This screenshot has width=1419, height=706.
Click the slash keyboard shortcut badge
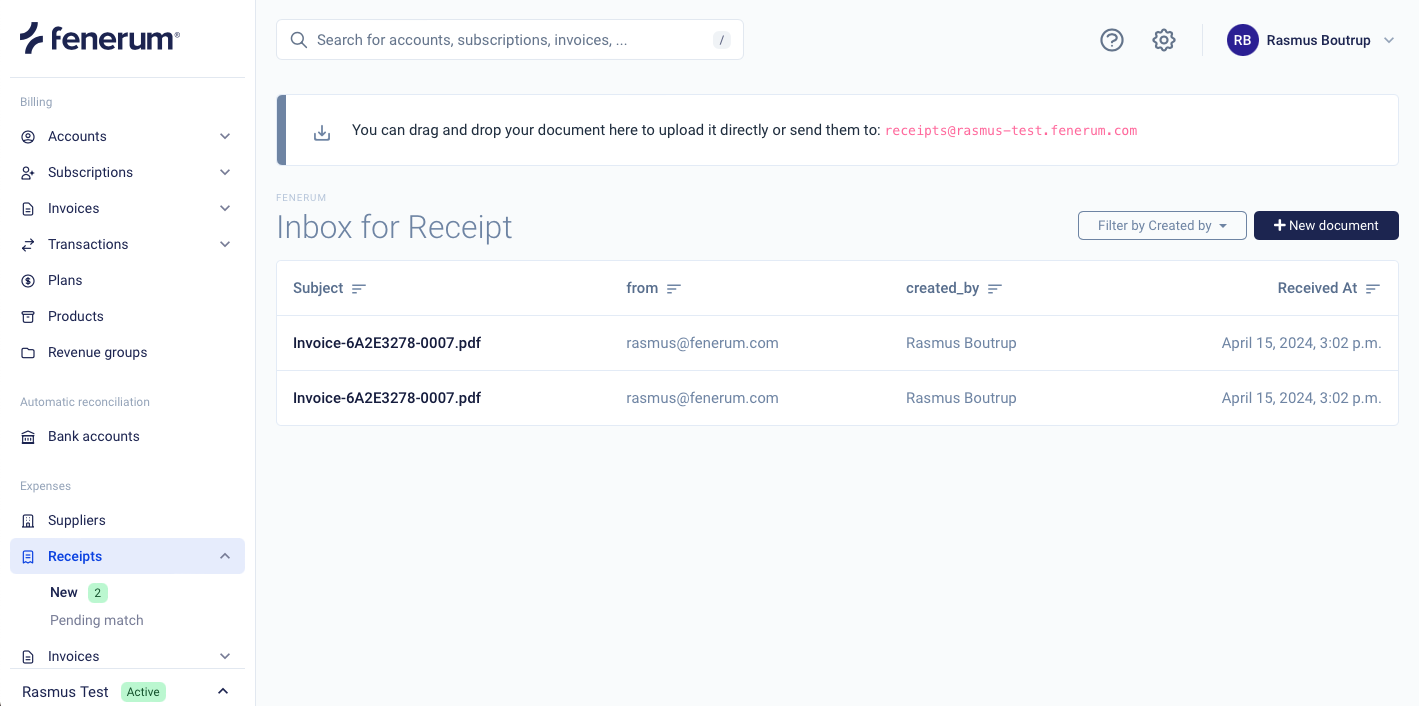click(x=722, y=40)
